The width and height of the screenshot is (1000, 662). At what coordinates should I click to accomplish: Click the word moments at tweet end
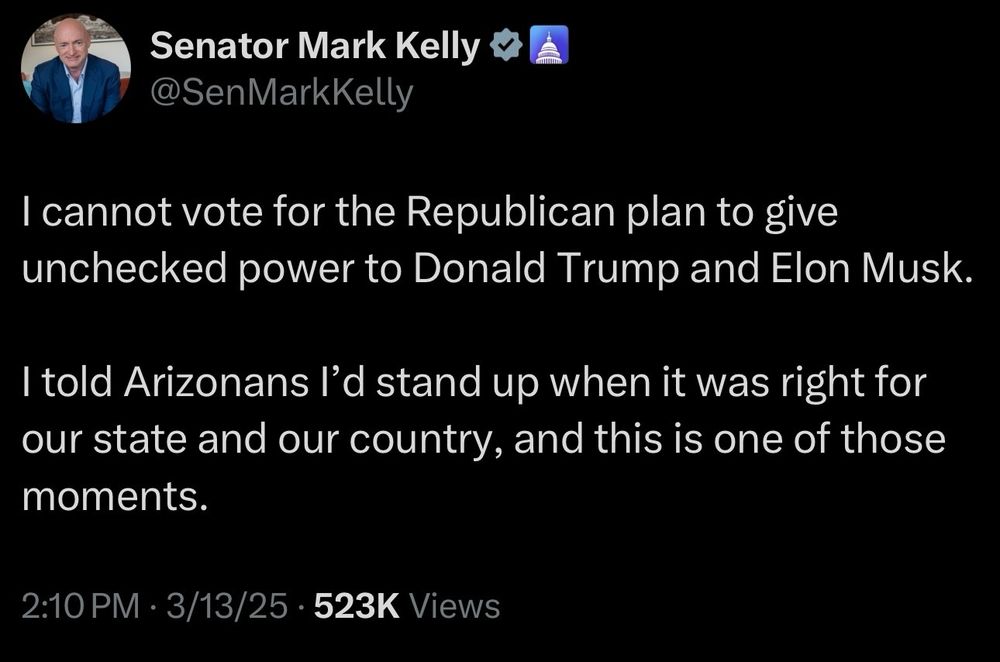click(x=114, y=495)
